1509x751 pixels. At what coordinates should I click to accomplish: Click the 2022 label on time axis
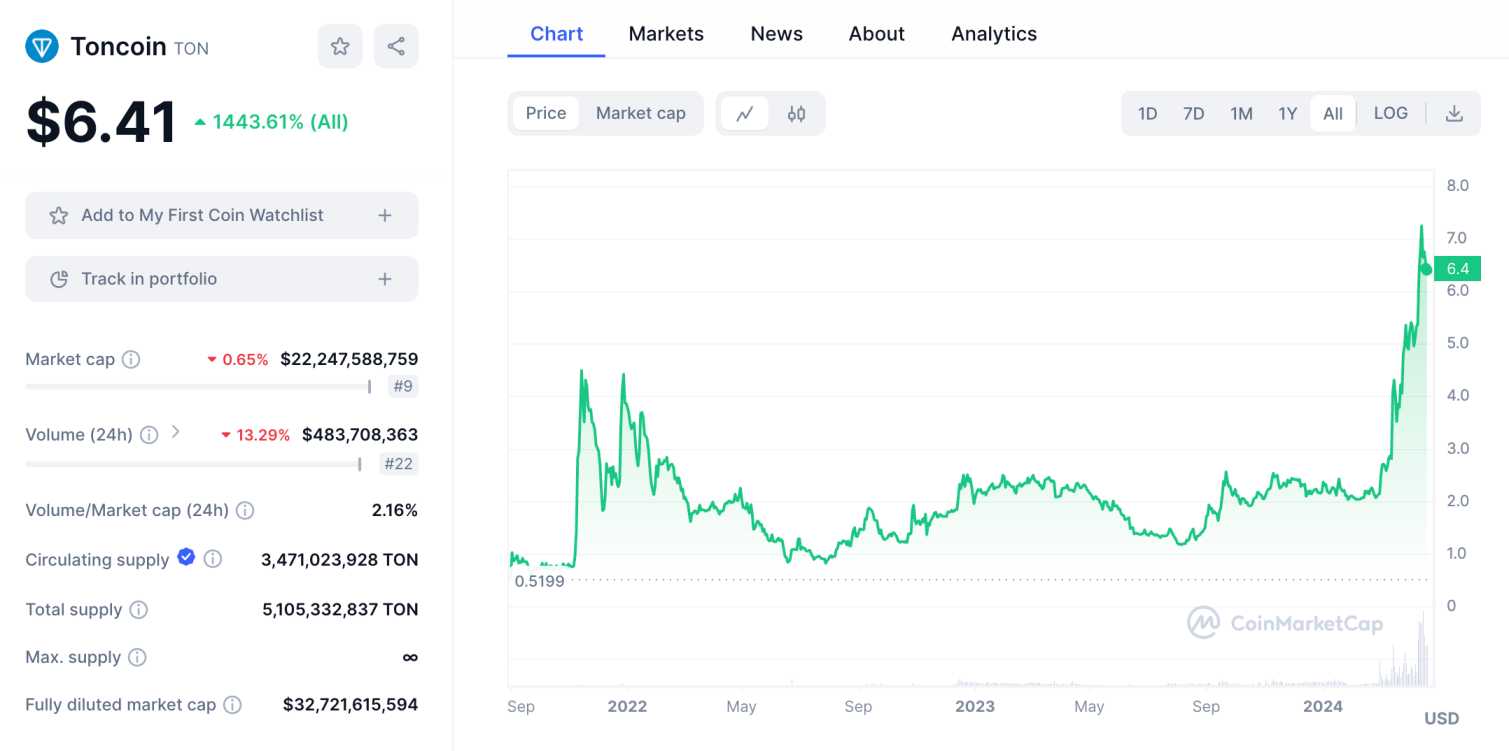tap(627, 706)
